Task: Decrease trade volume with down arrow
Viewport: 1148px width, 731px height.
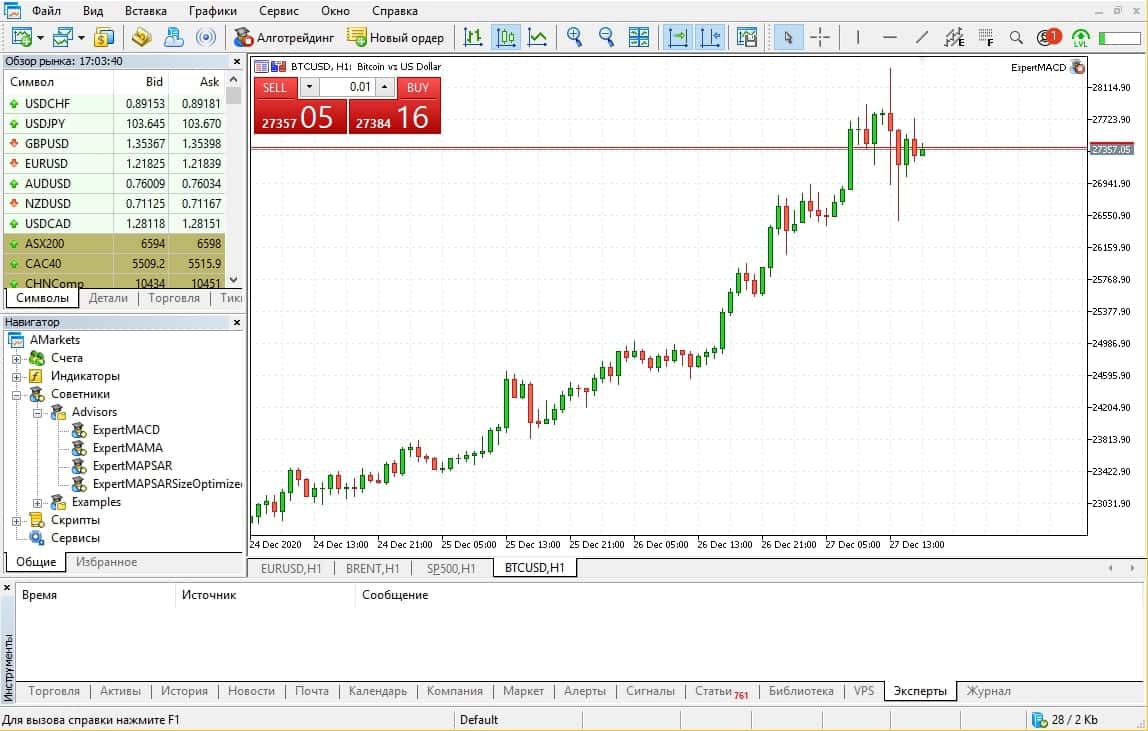Action: [309, 87]
